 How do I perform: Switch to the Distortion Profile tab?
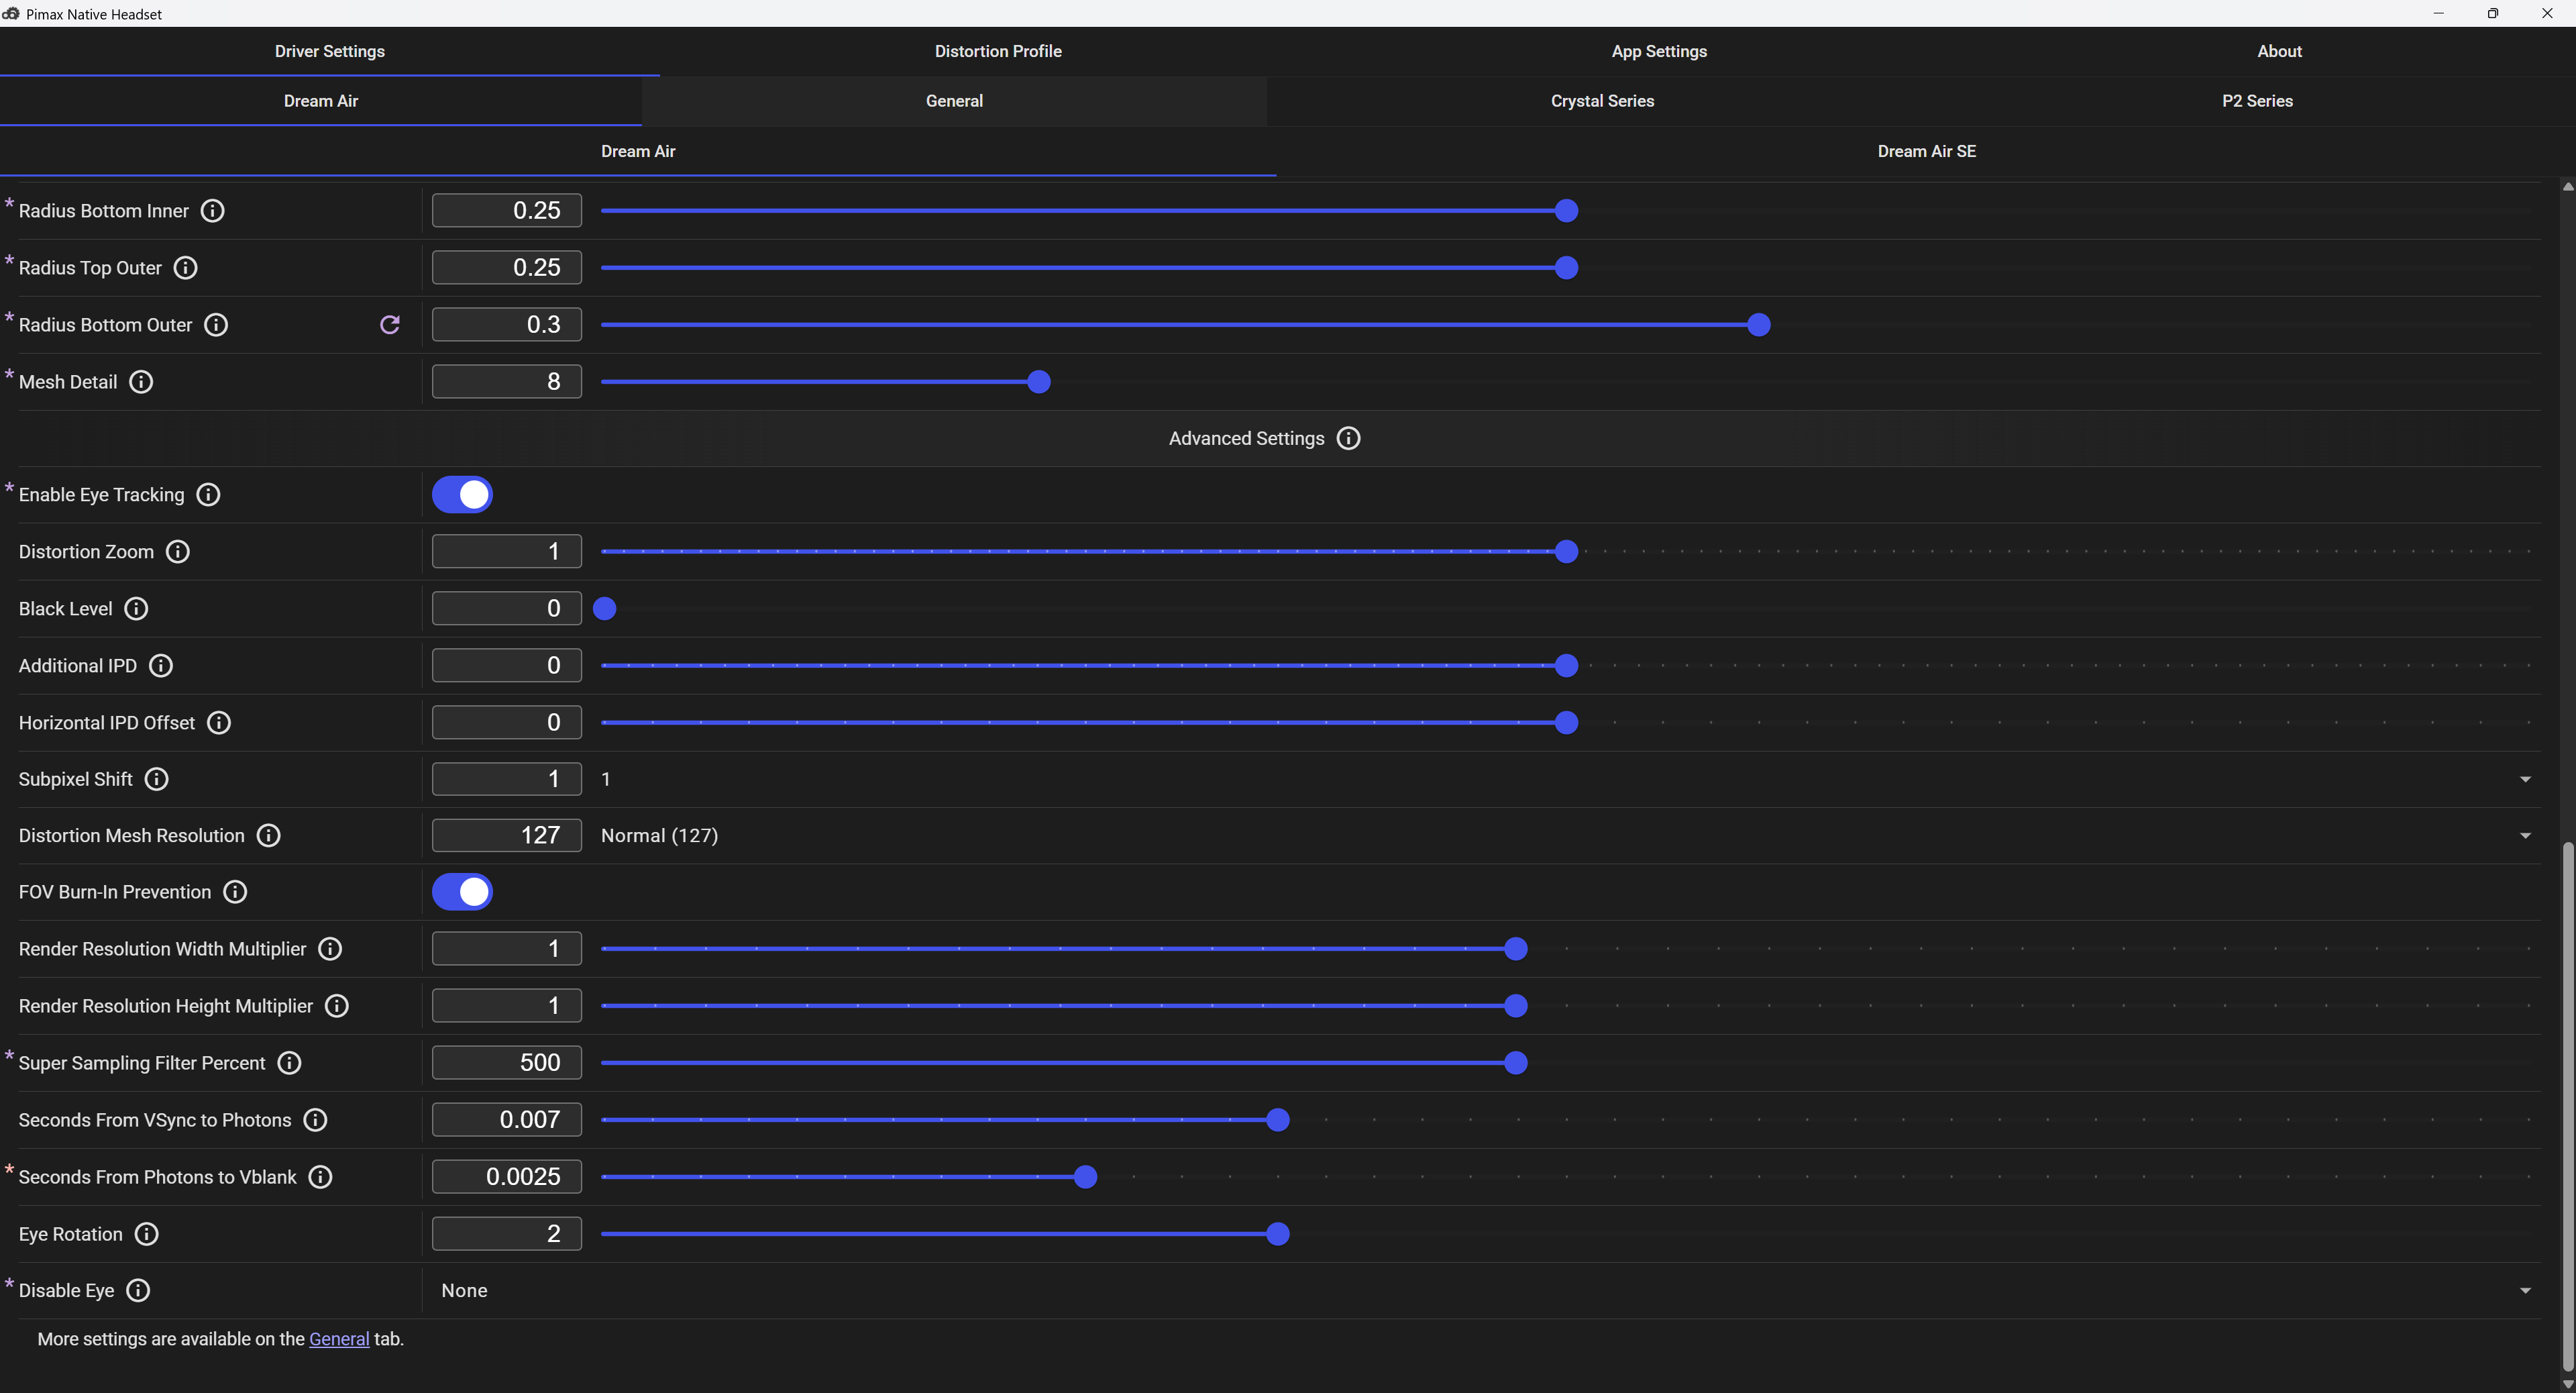(x=998, y=51)
